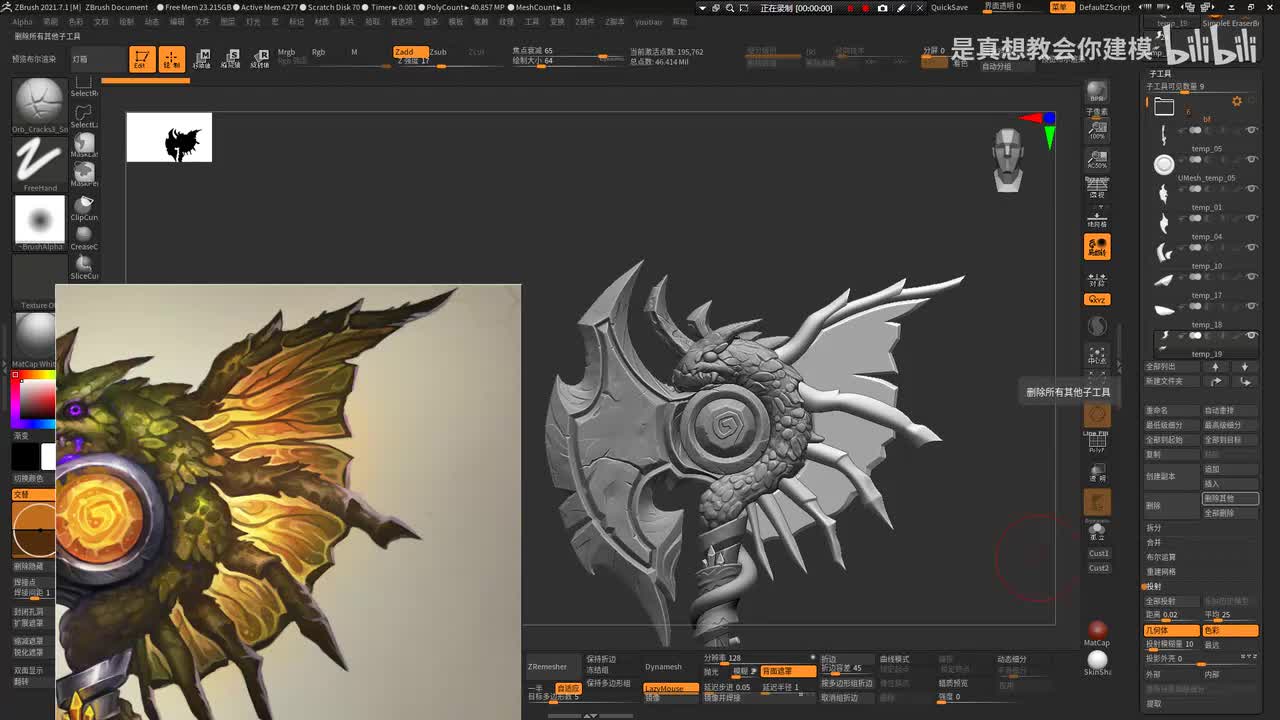
Task: Open the QuickSave menu item
Action: 949,7
